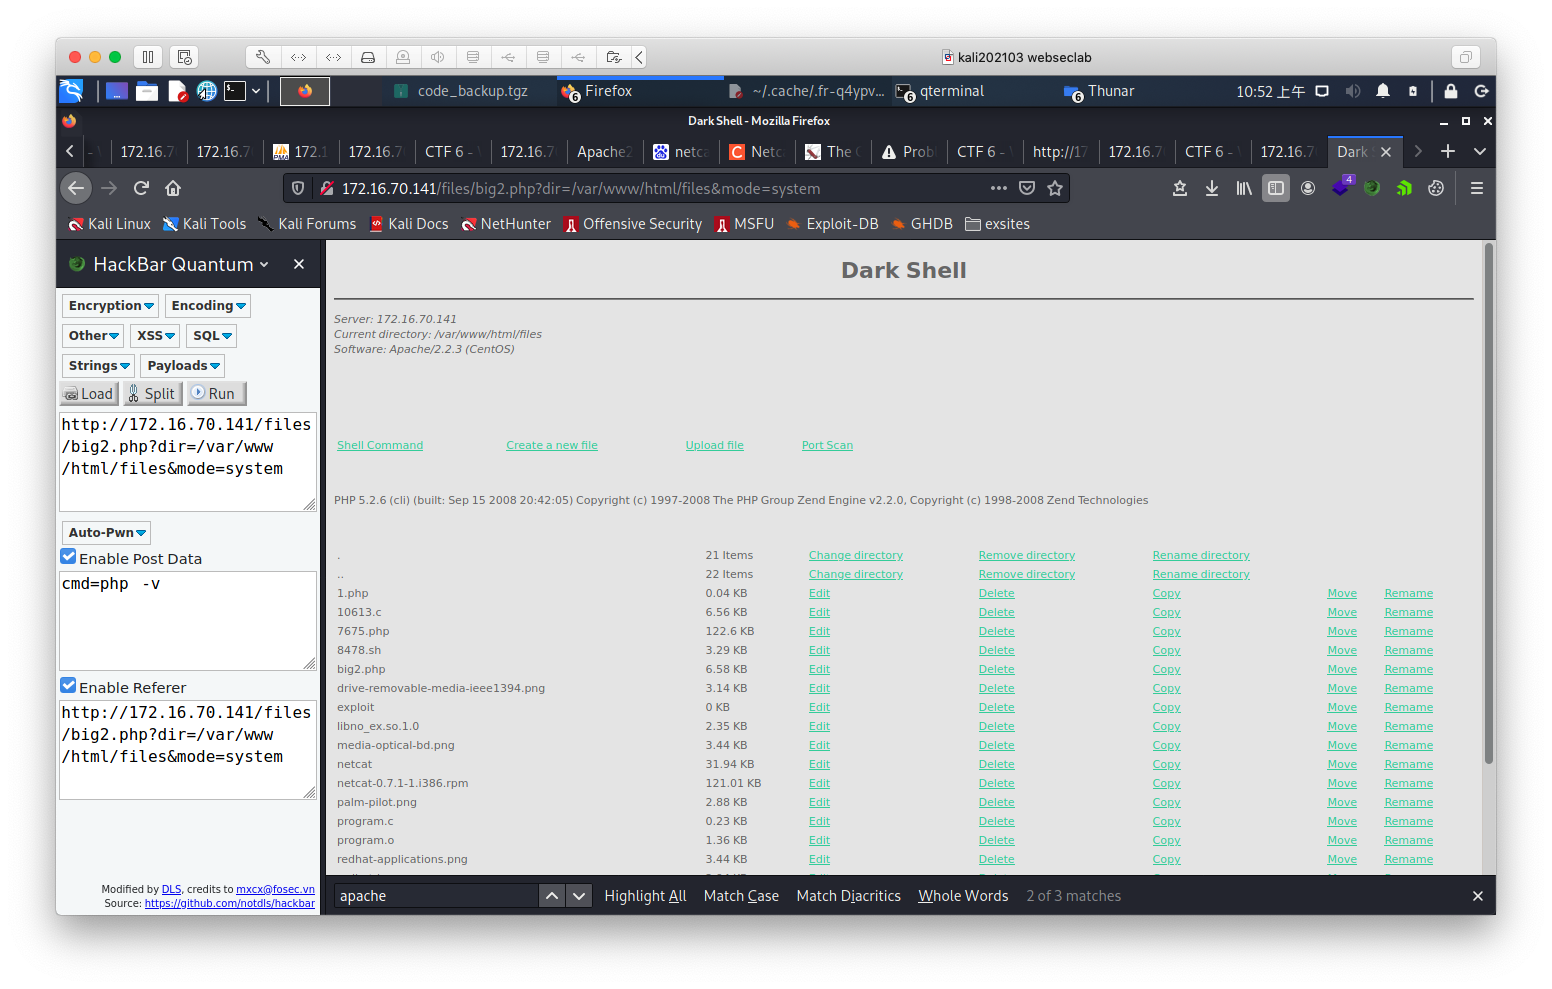1552x989 pixels.
Task: Toggle Whole Words in find bar
Action: 963,896
